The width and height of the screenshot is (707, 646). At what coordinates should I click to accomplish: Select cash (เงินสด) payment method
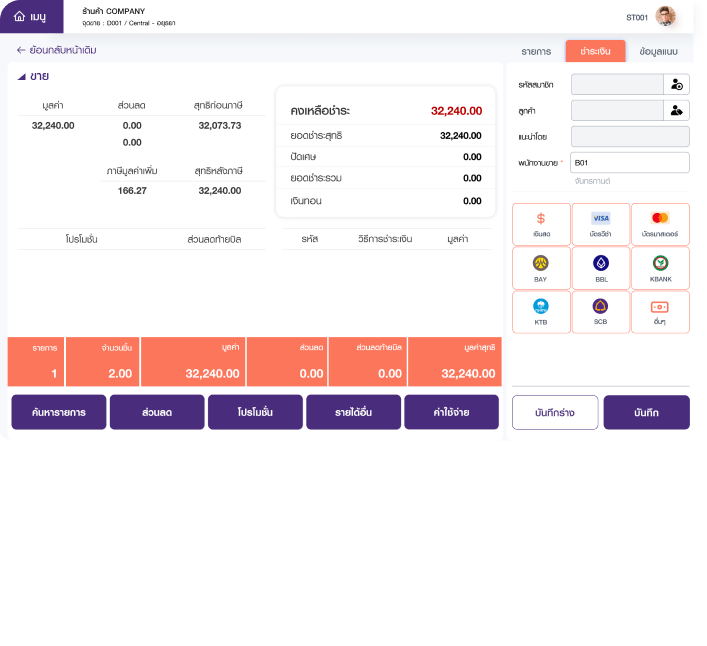(x=541, y=224)
